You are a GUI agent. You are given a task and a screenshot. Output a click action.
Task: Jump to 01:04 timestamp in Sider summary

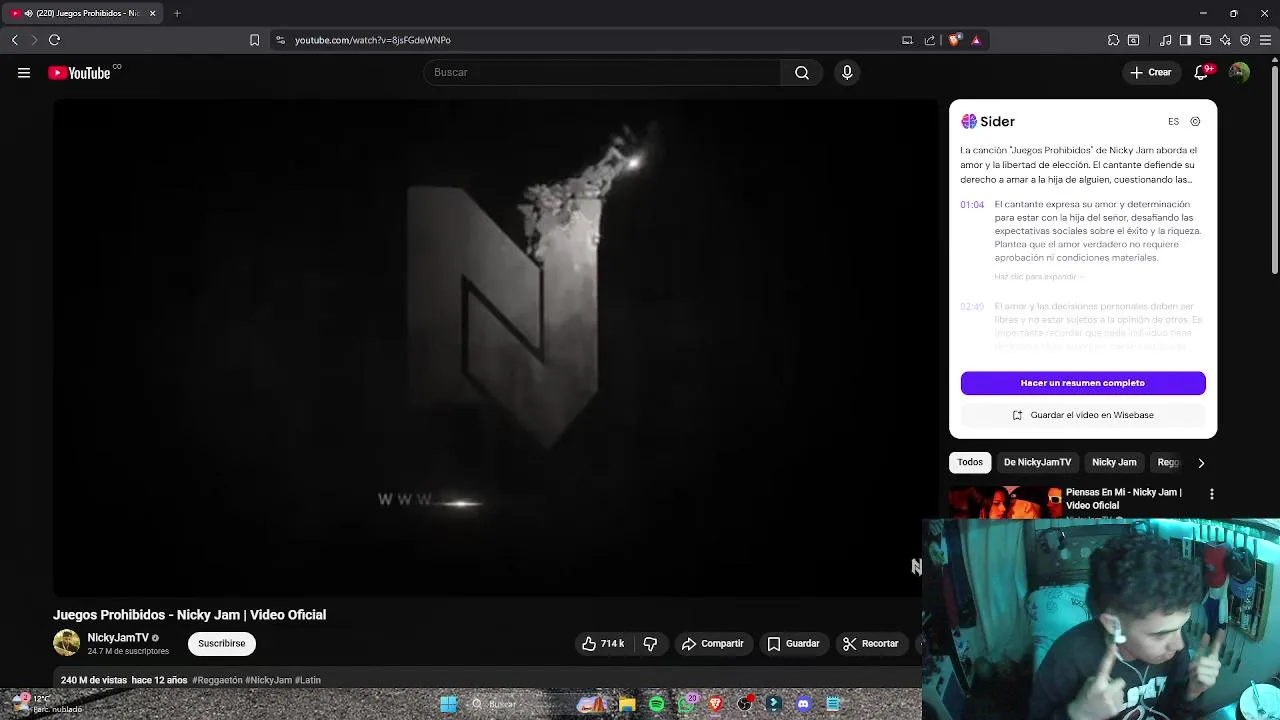click(972, 204)
